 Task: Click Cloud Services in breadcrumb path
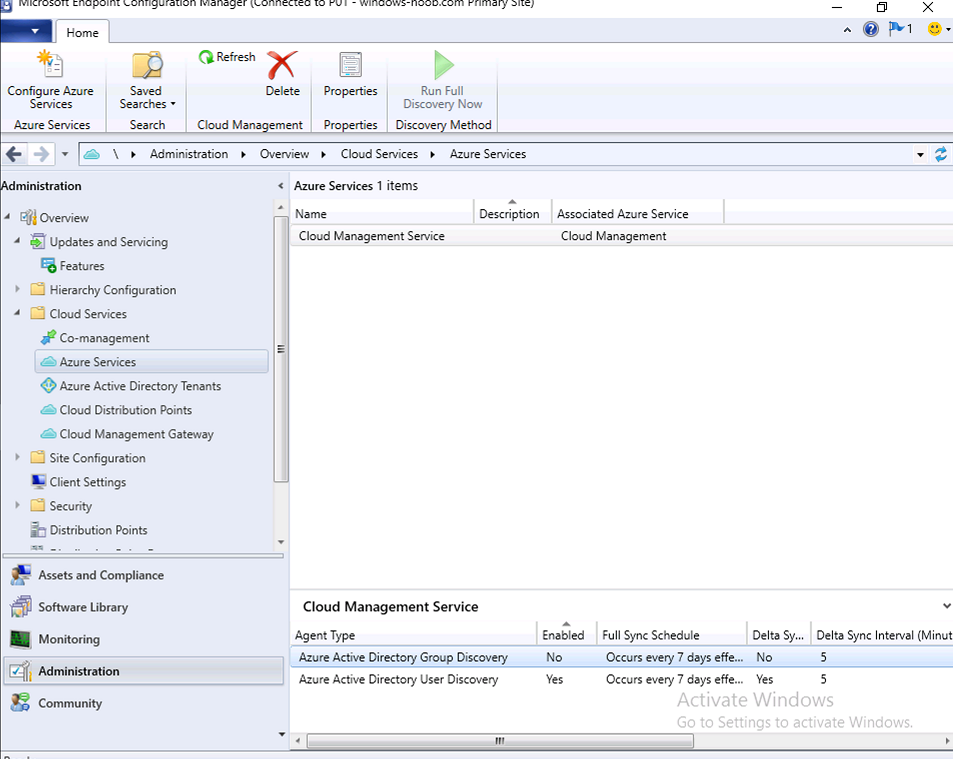point(379,154)
